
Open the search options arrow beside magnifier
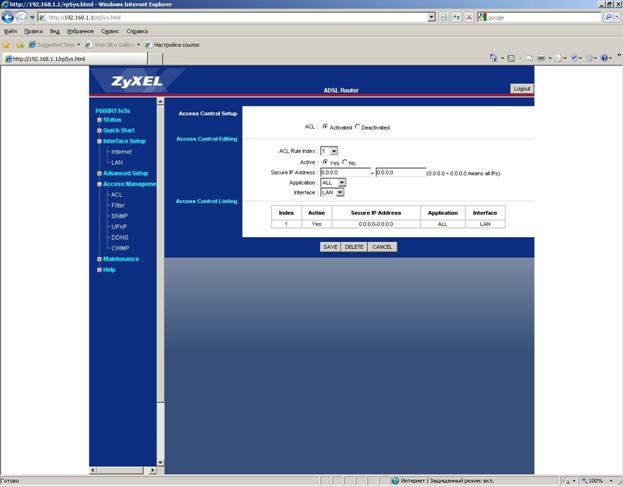617,17
